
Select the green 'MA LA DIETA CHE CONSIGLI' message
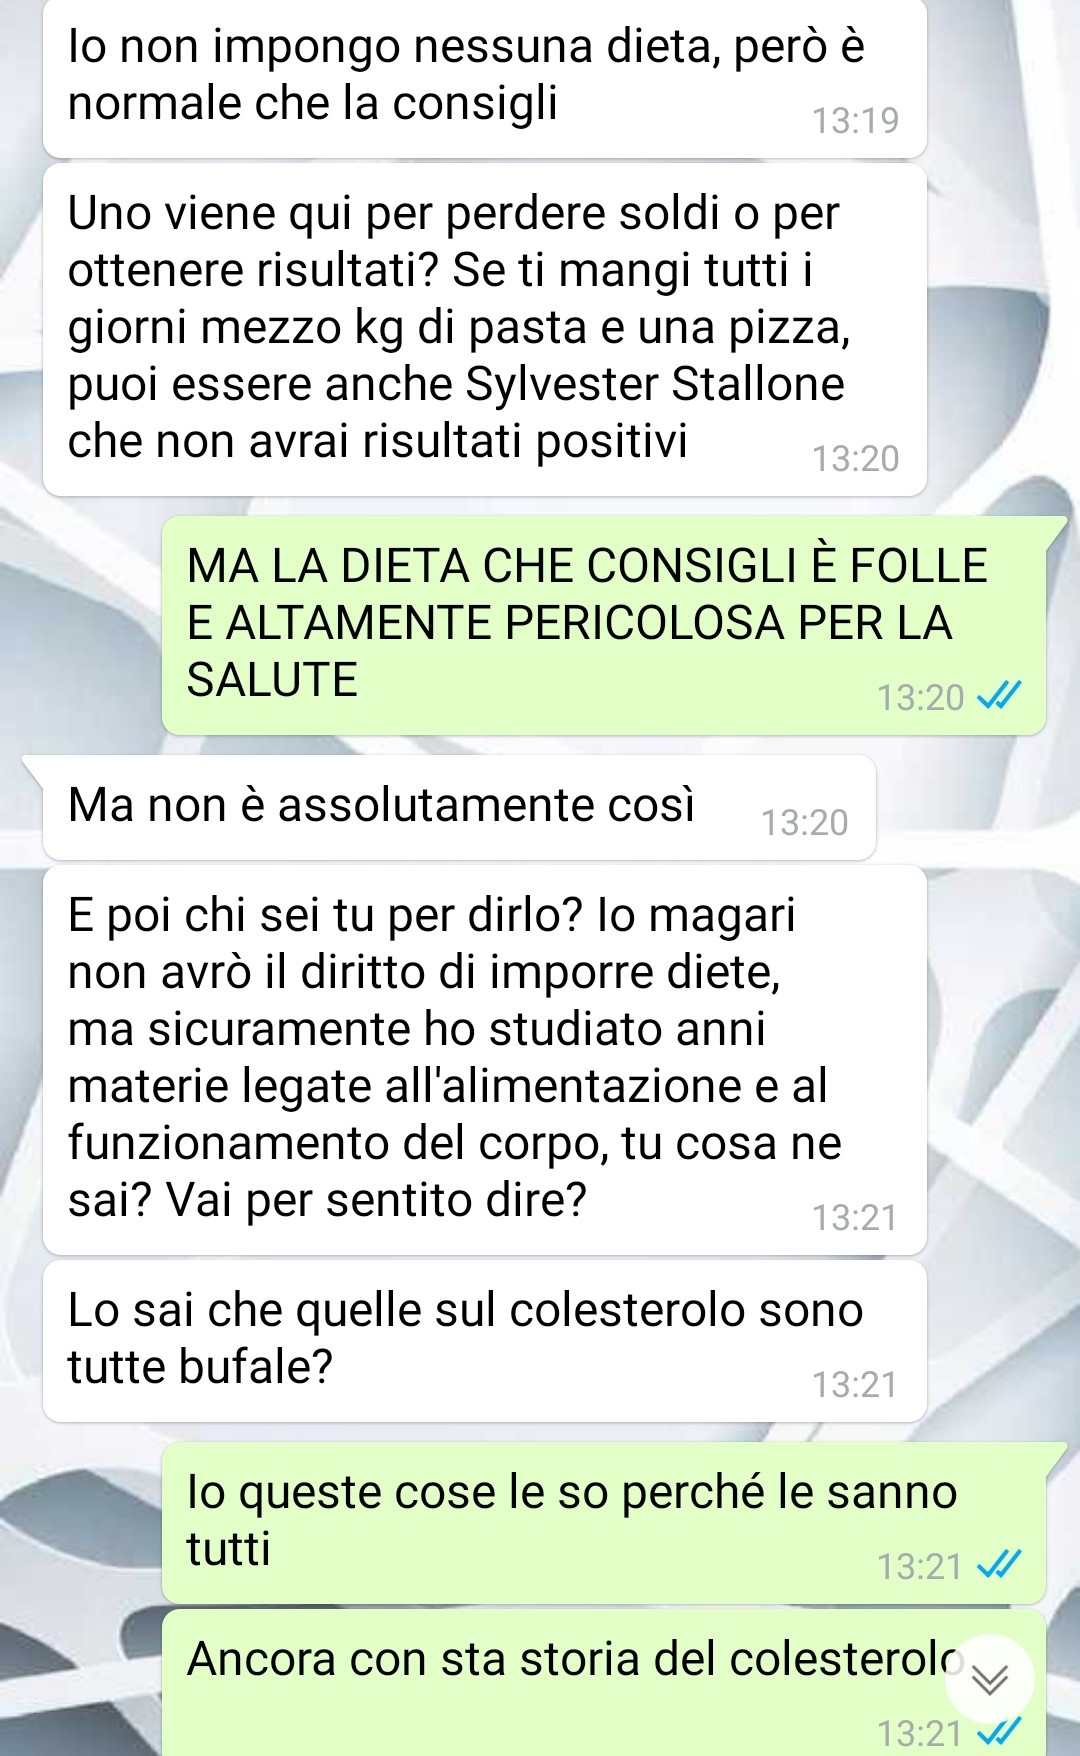coord(604,625)
